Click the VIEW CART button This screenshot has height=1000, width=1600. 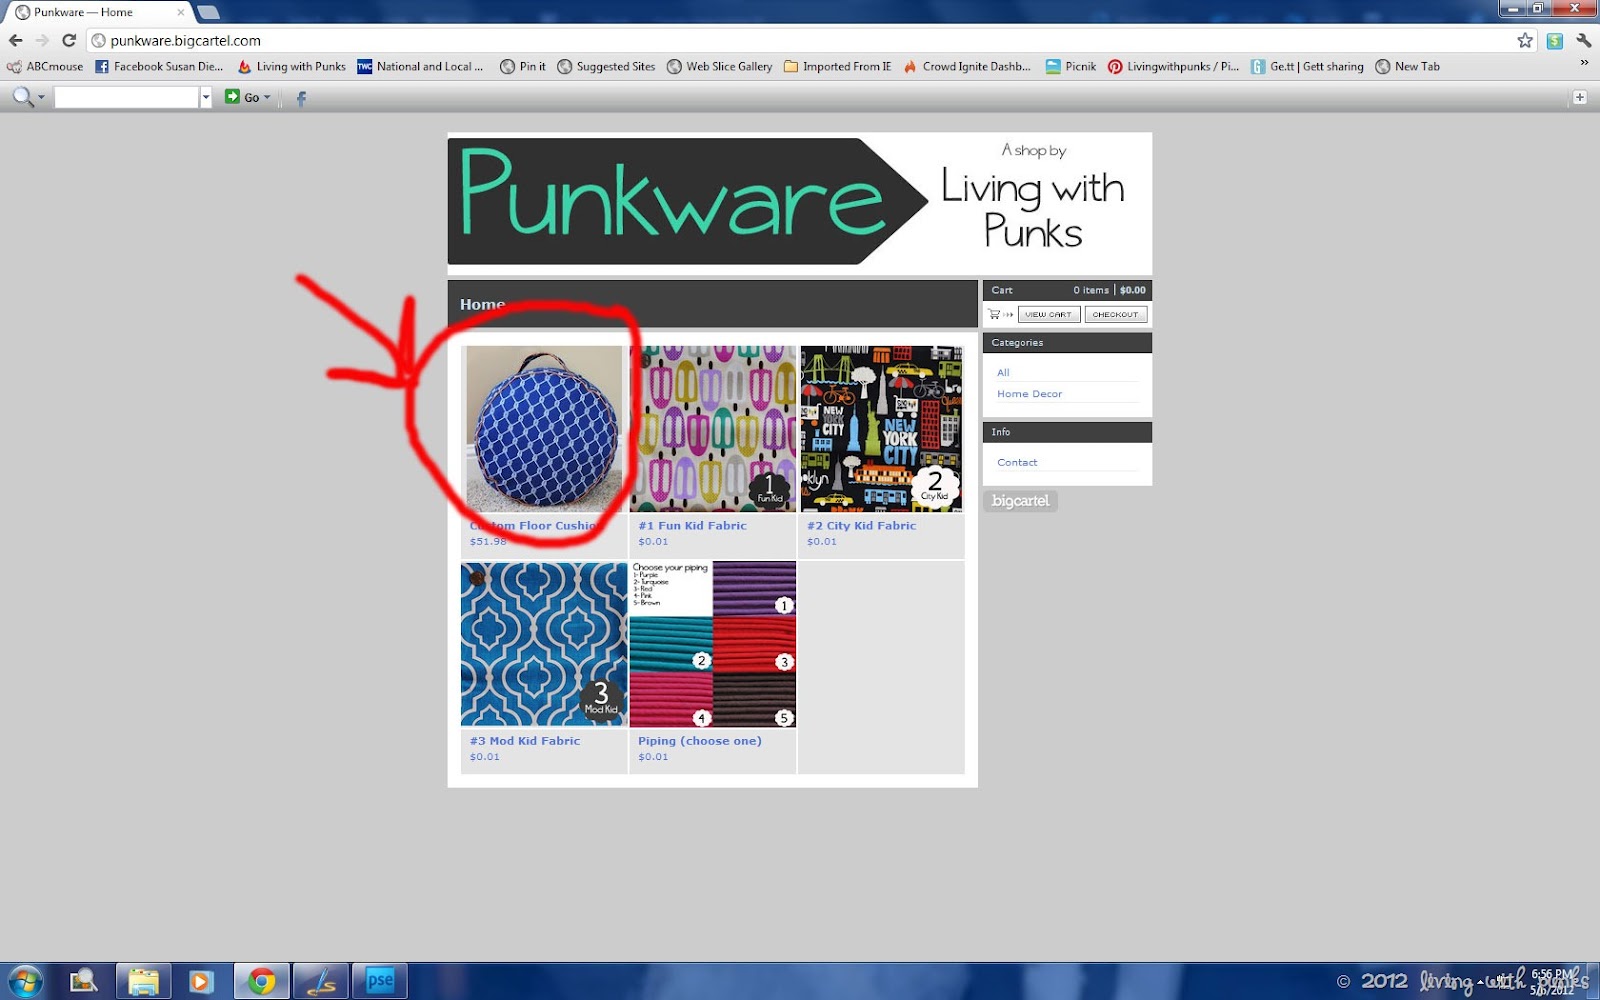click(x=1048, y=314)
